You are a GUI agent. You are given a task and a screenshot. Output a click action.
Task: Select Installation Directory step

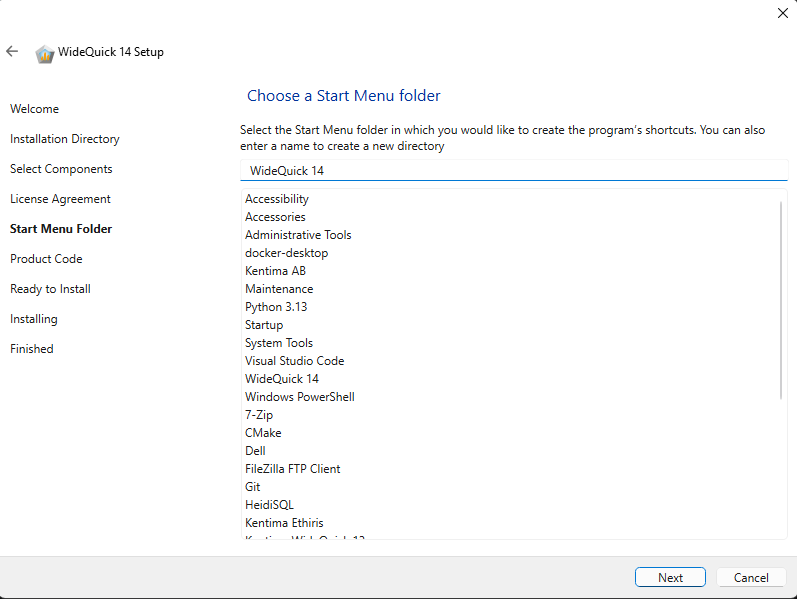click(x=65, y=139)
